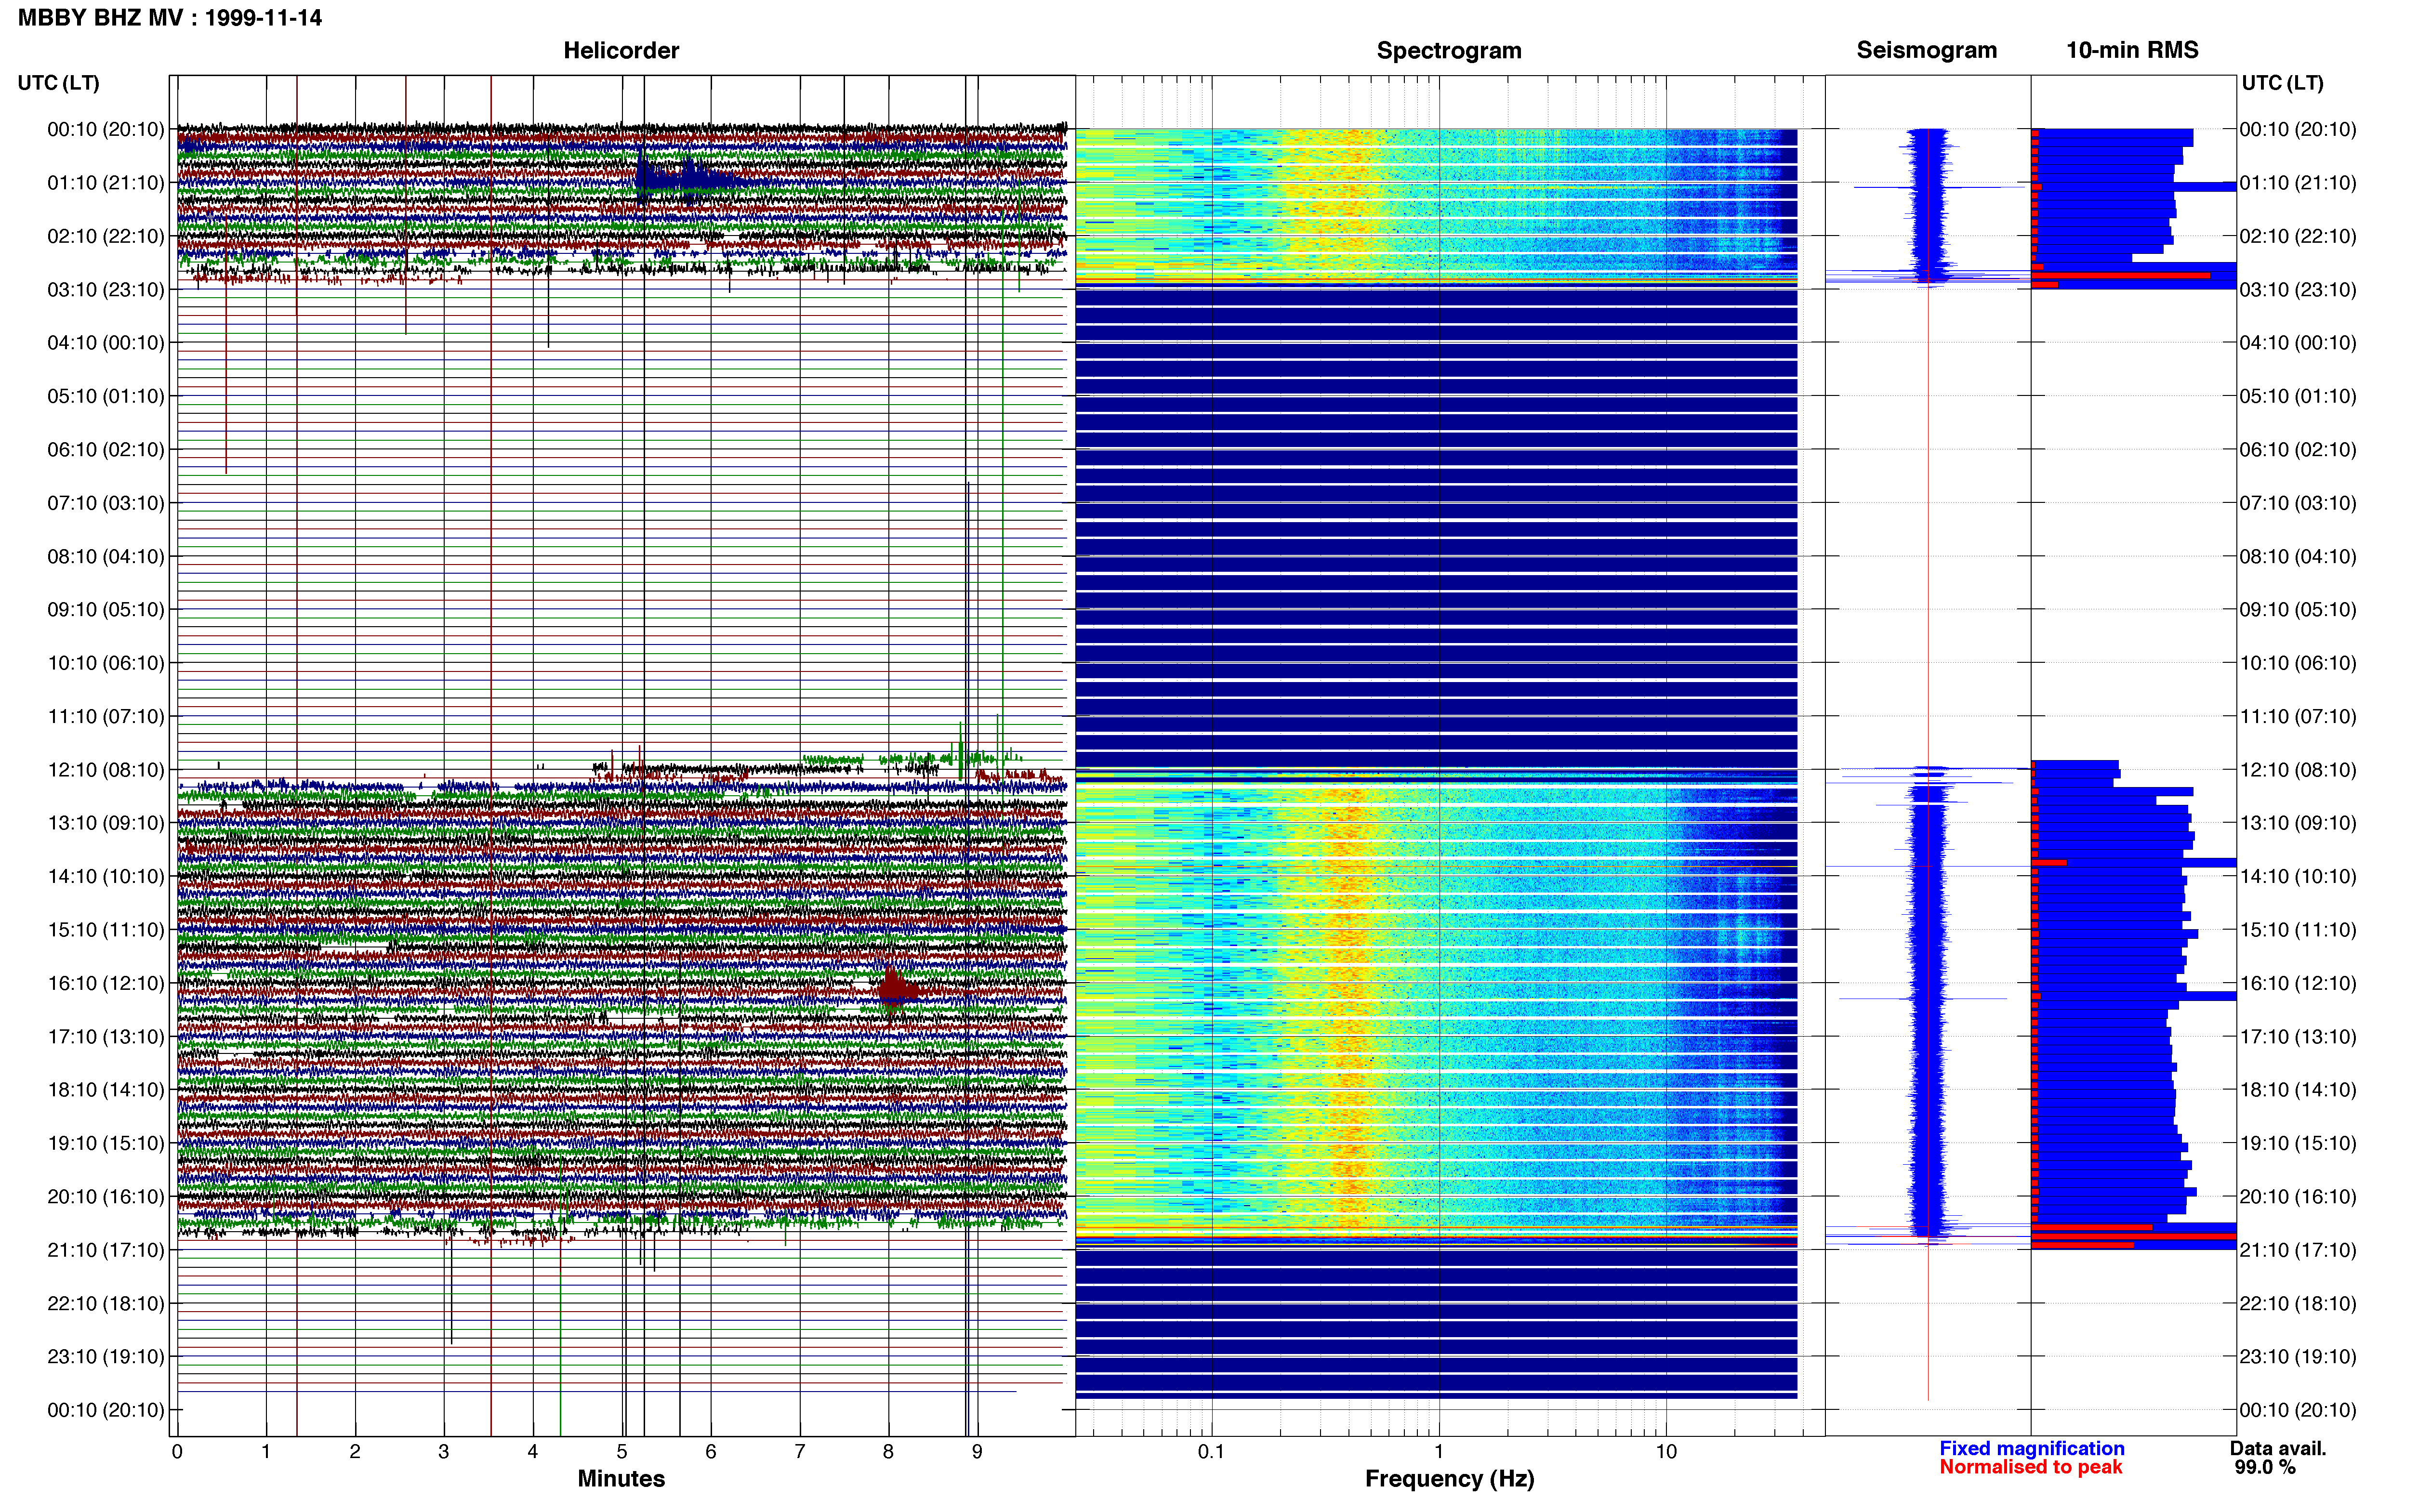This screenshot has width=2418, height=1512.
Task: Click '14:10 (10:10)' on the Helicorder time axis
Action: (x=106, y=876)
